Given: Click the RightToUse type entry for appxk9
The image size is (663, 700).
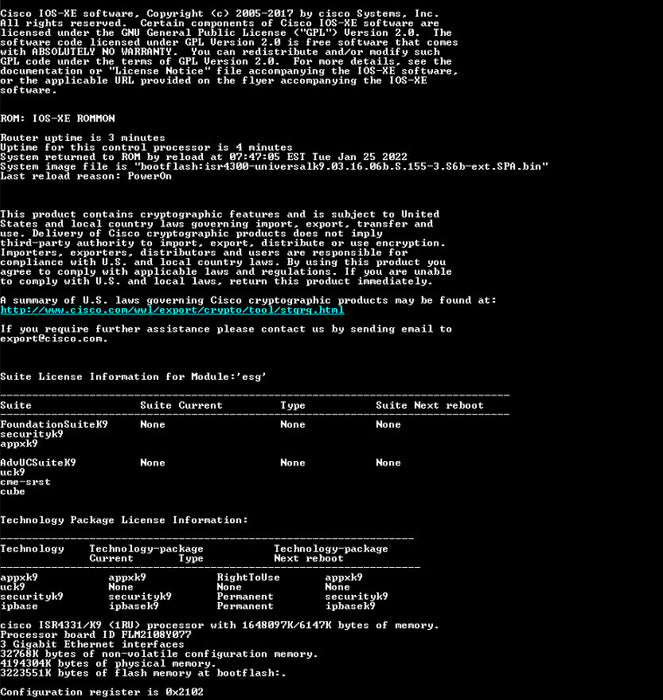Looking at the screenshot, I should [248, 578].
